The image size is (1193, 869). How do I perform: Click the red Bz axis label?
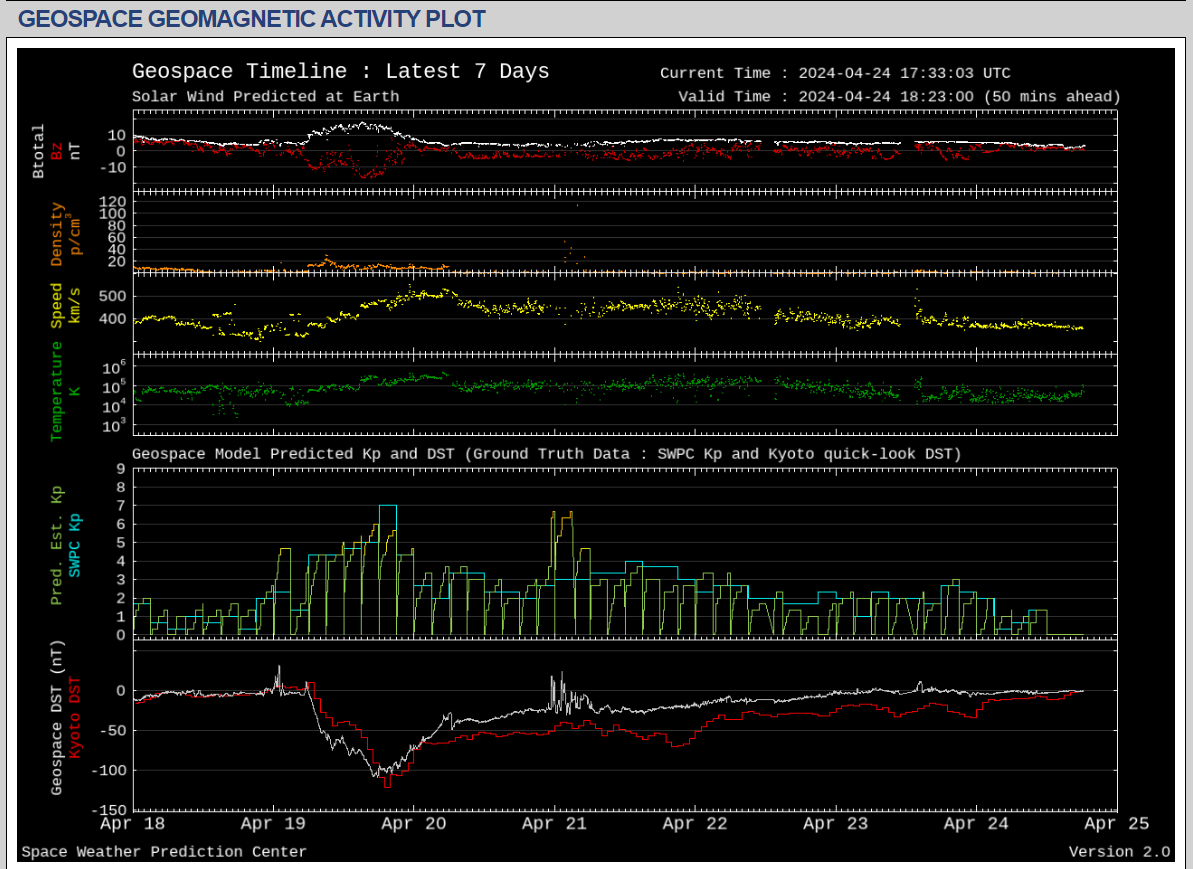pos(57,151)
